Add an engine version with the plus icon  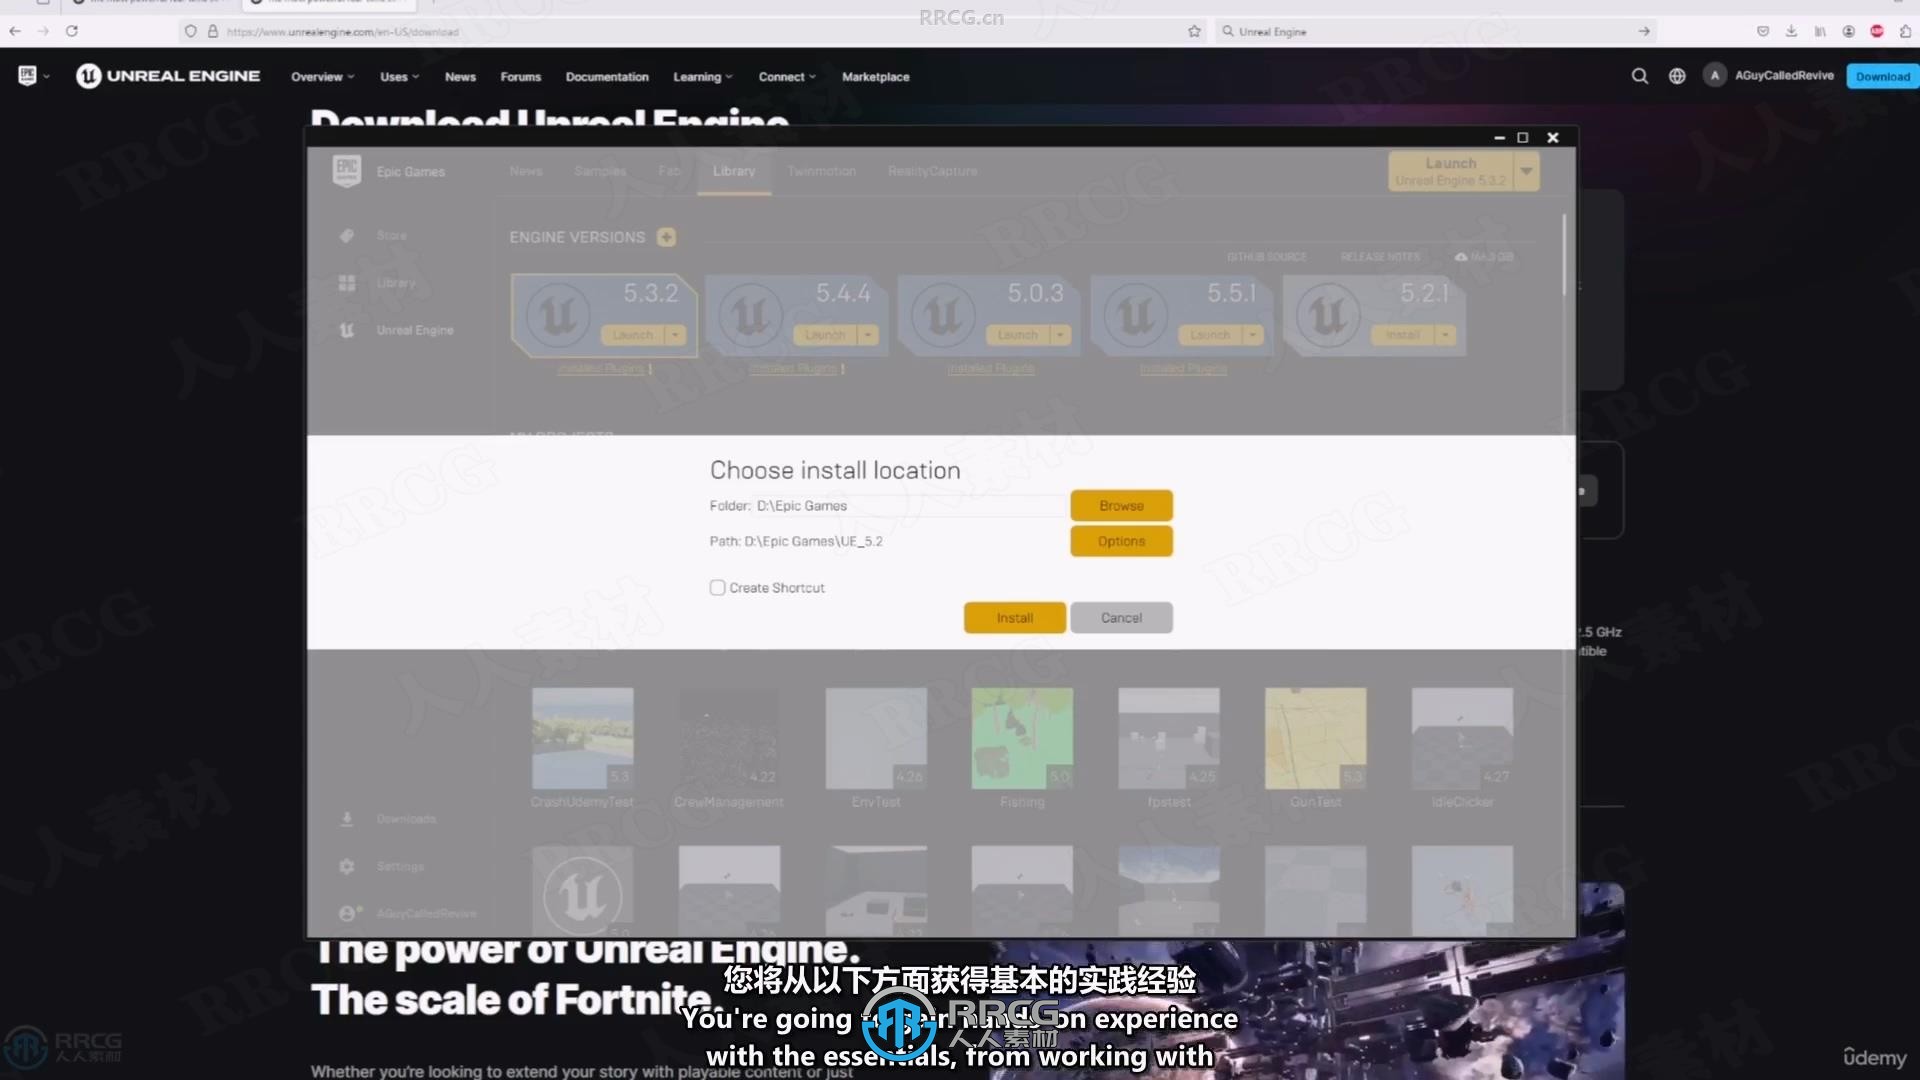[x=666, y=237]
